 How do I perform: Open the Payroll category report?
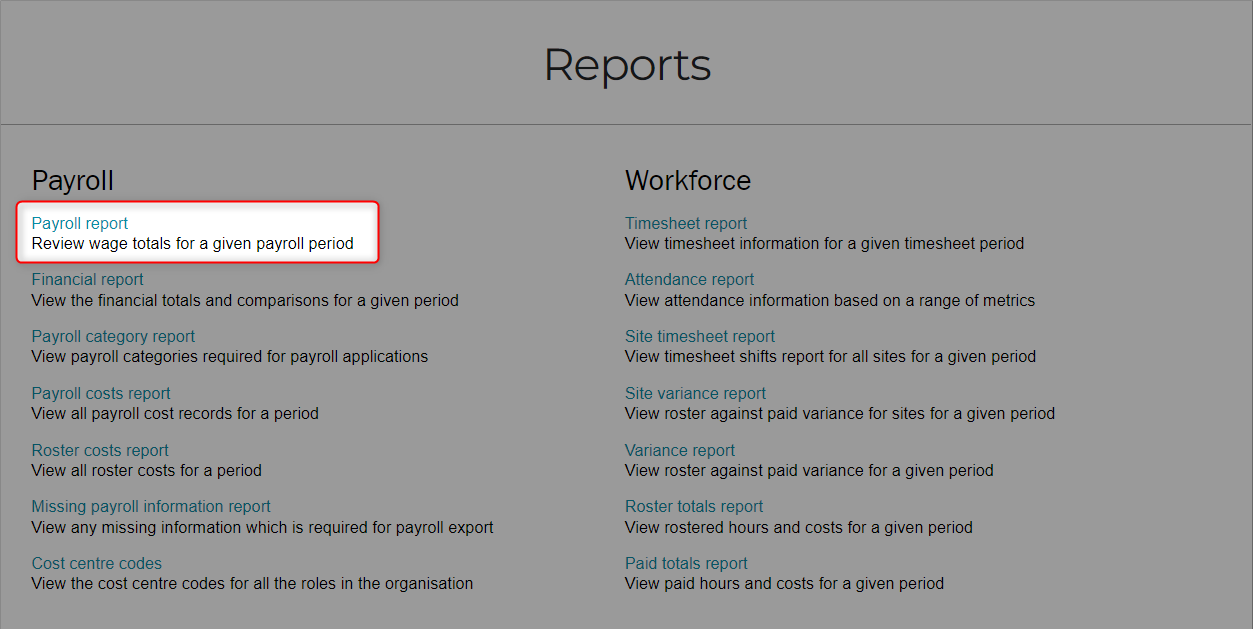point(113,337)
